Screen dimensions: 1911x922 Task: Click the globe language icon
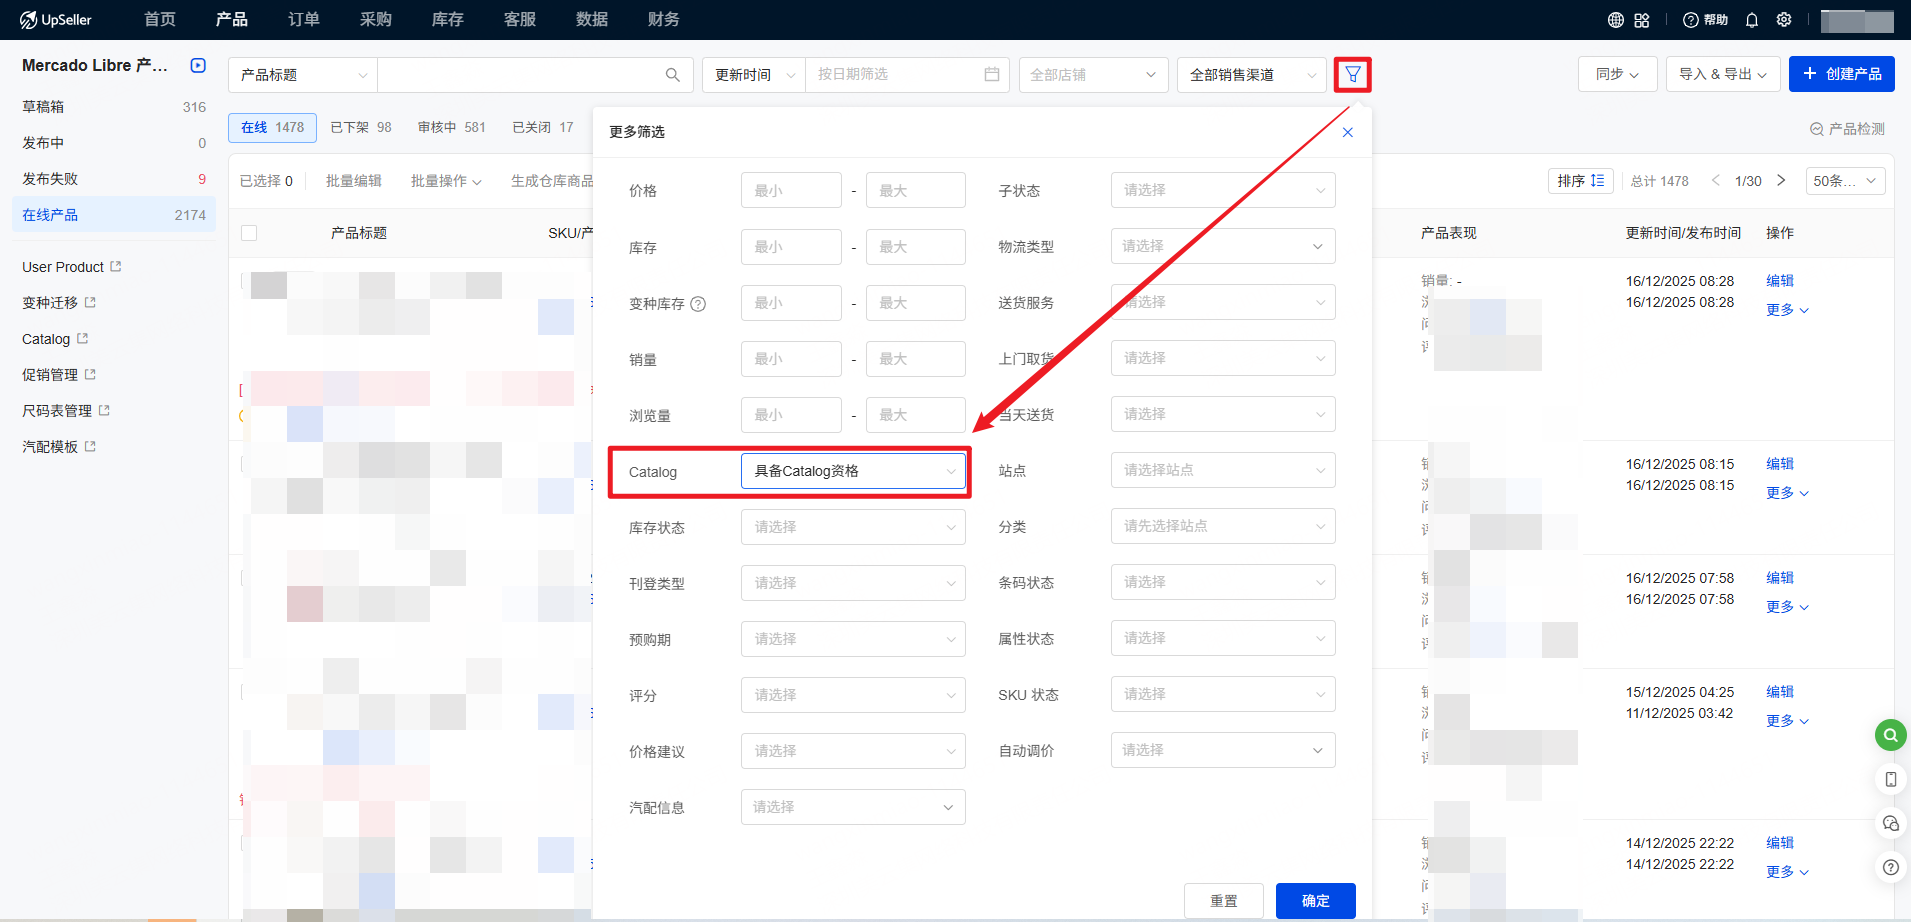coord(1615,20)
